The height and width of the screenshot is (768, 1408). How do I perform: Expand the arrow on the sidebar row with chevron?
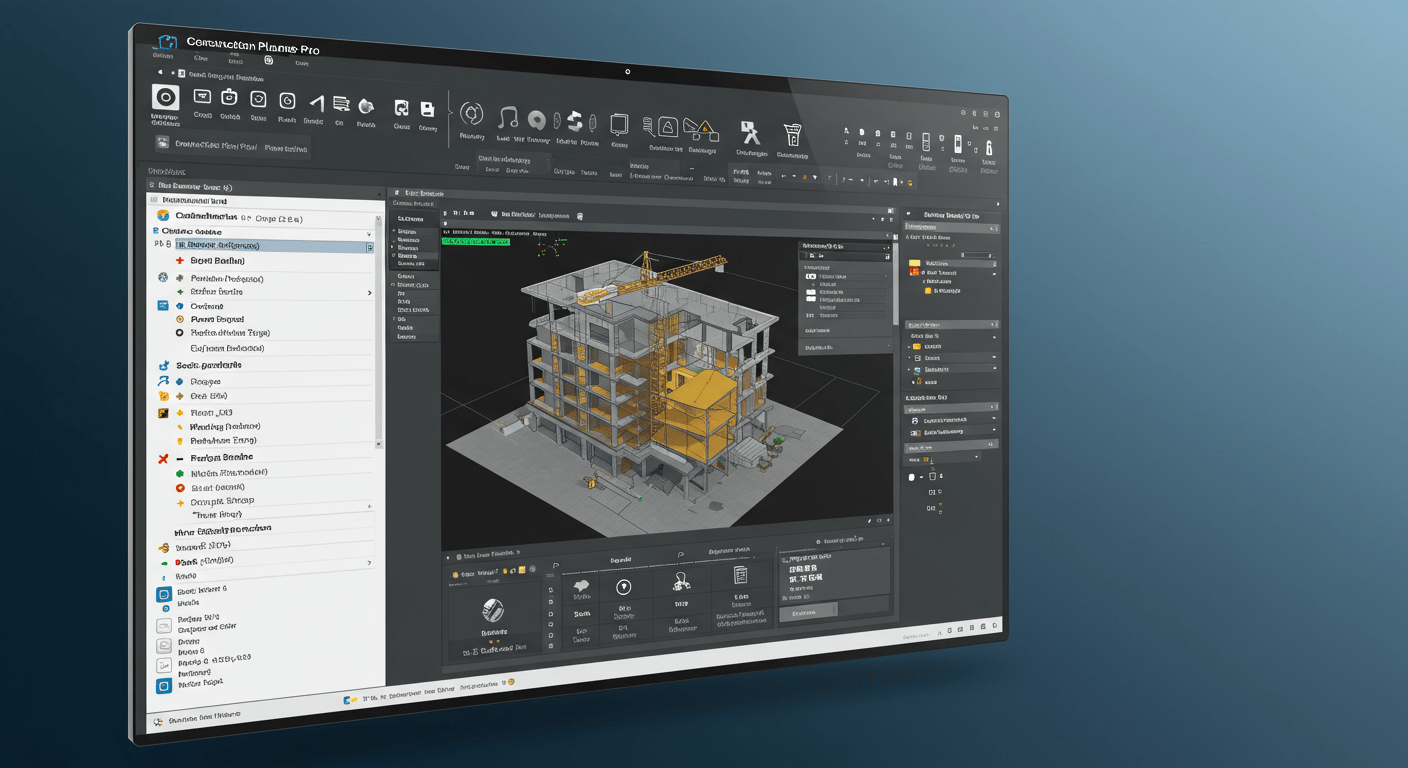(x=370, y=293)
